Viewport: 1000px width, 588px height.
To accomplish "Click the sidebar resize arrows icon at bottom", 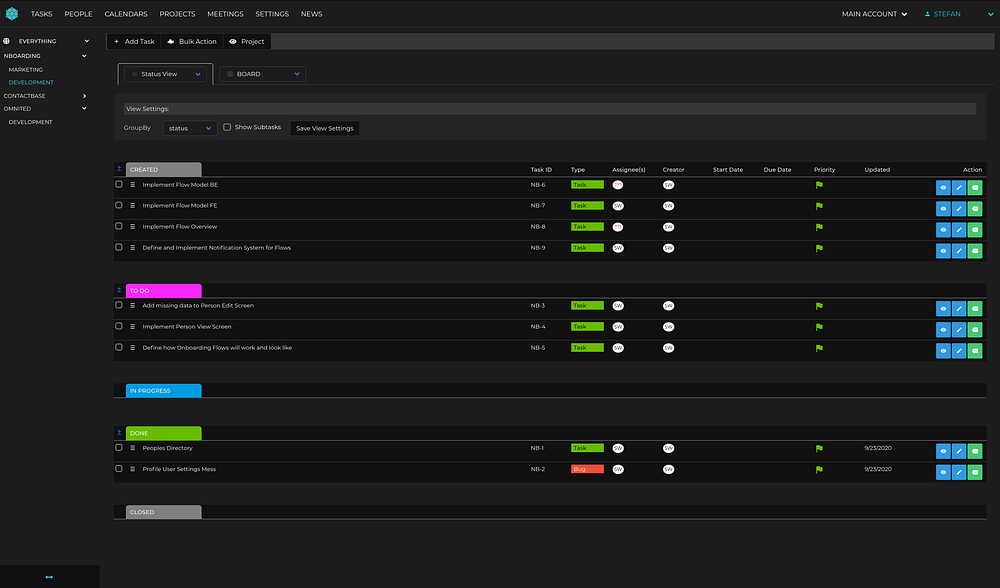I will click(49, 577).
